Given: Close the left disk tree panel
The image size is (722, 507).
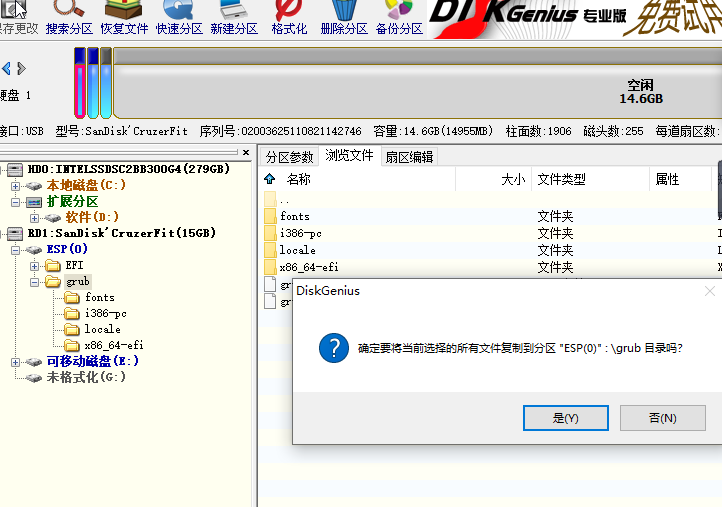Looking at the screenshot, I should (x=246, y=152).
